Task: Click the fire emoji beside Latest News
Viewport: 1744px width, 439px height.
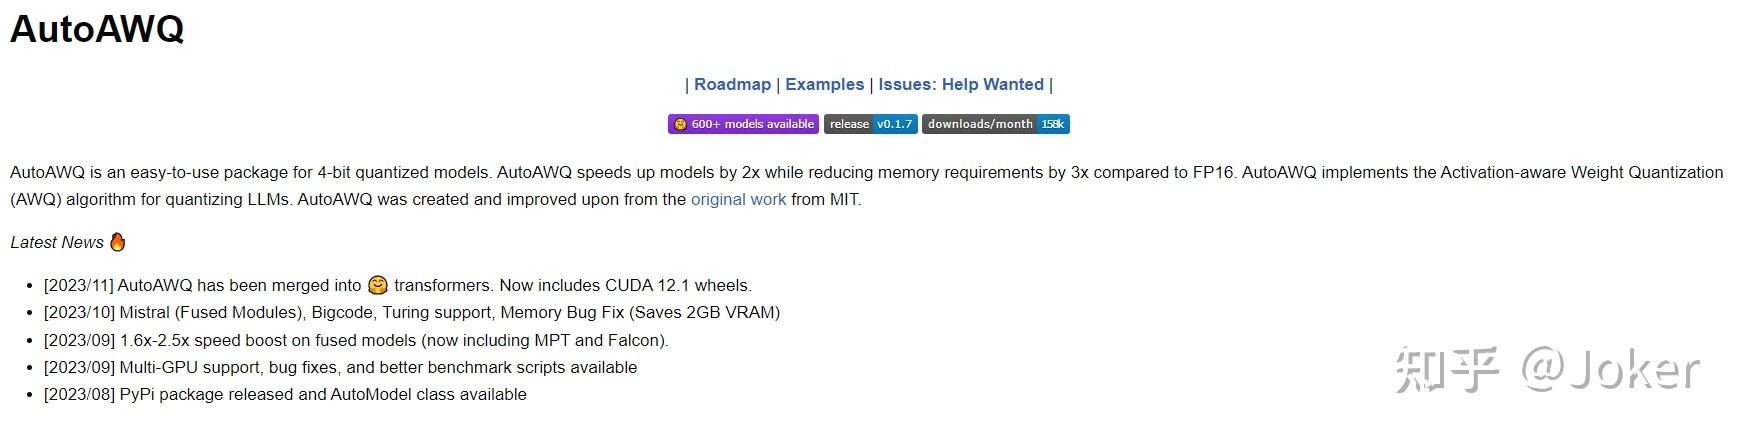Action: point(118,242)
